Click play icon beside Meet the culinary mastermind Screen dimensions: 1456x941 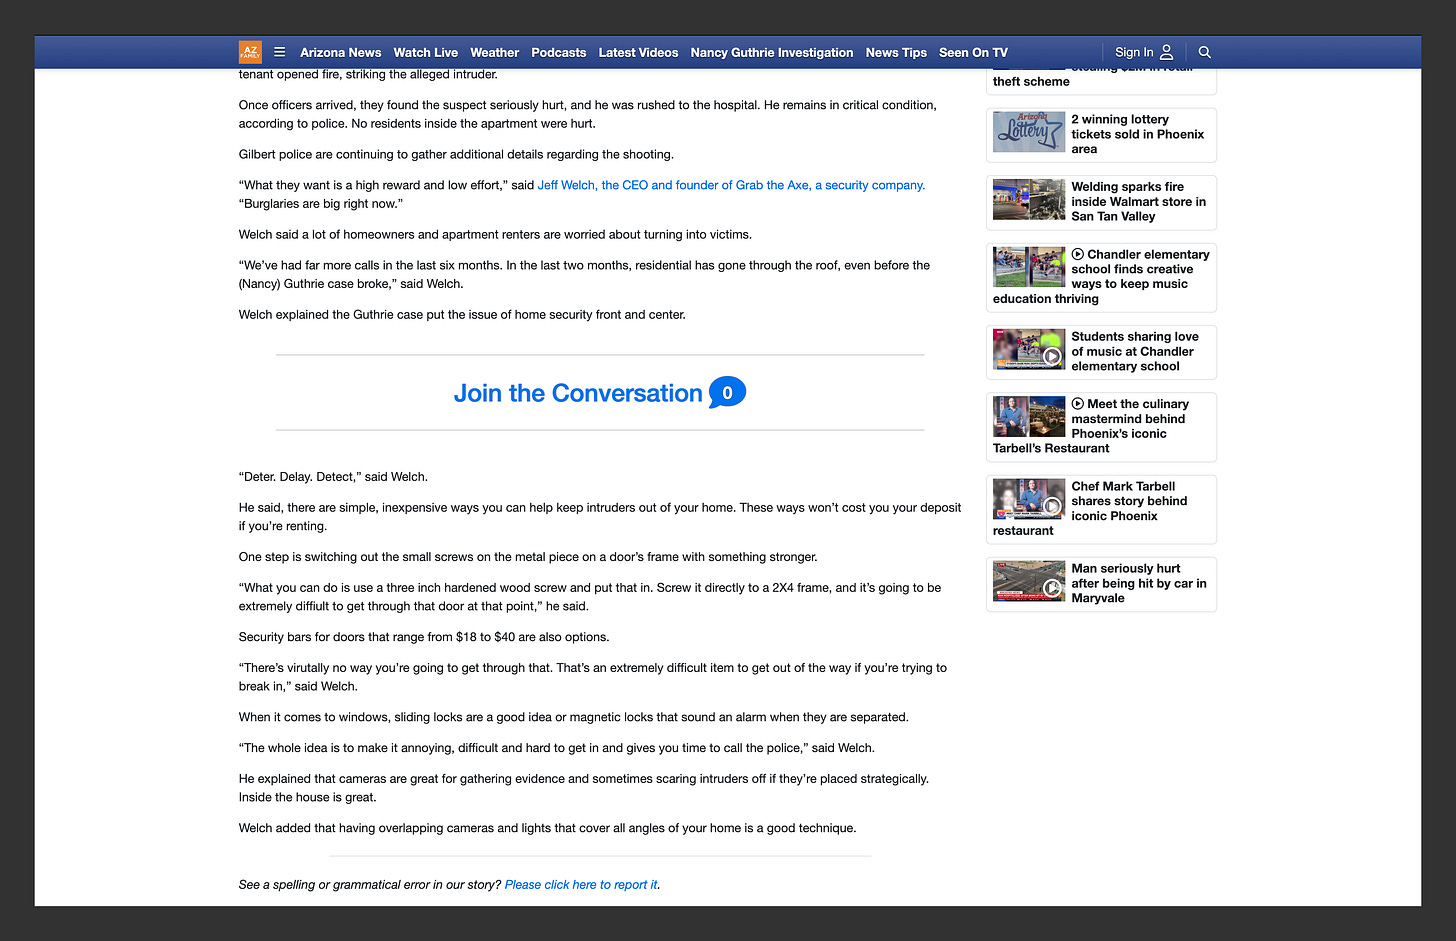1078,404
